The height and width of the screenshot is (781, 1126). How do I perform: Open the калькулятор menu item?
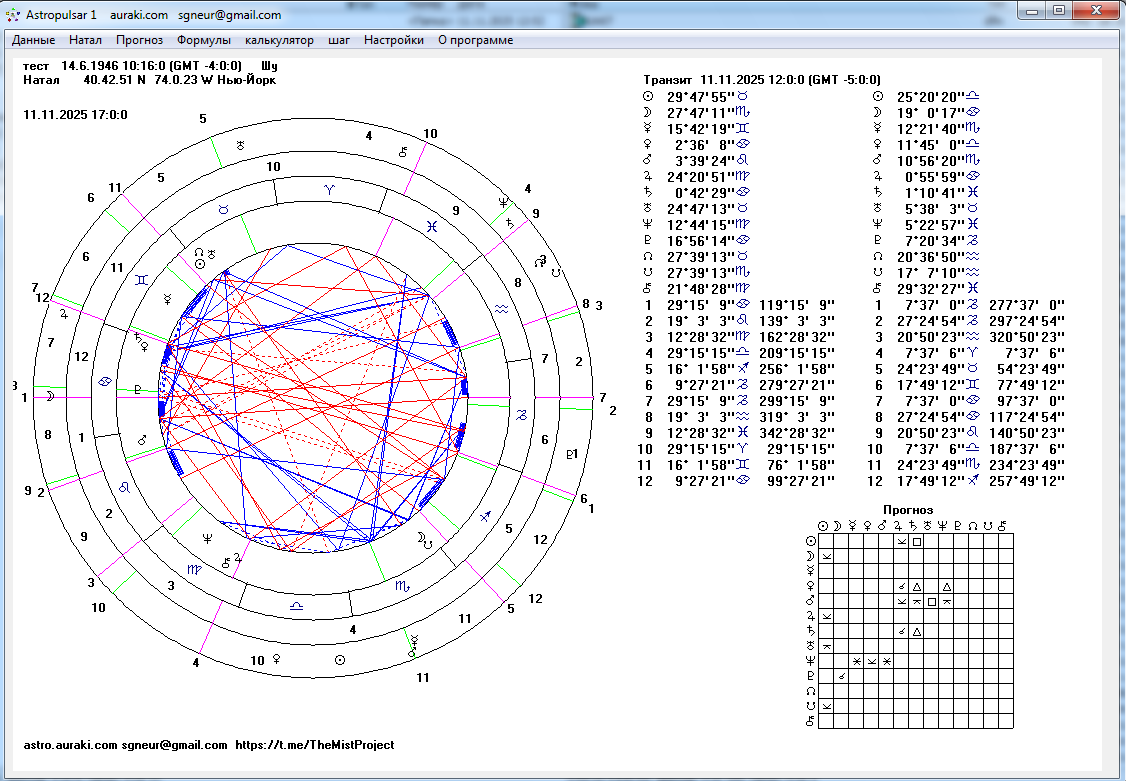click(279, 40)
